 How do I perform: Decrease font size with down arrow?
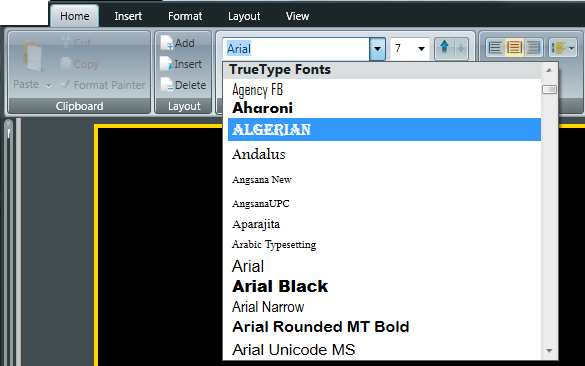pyautogui.click(x=461, y=48)
